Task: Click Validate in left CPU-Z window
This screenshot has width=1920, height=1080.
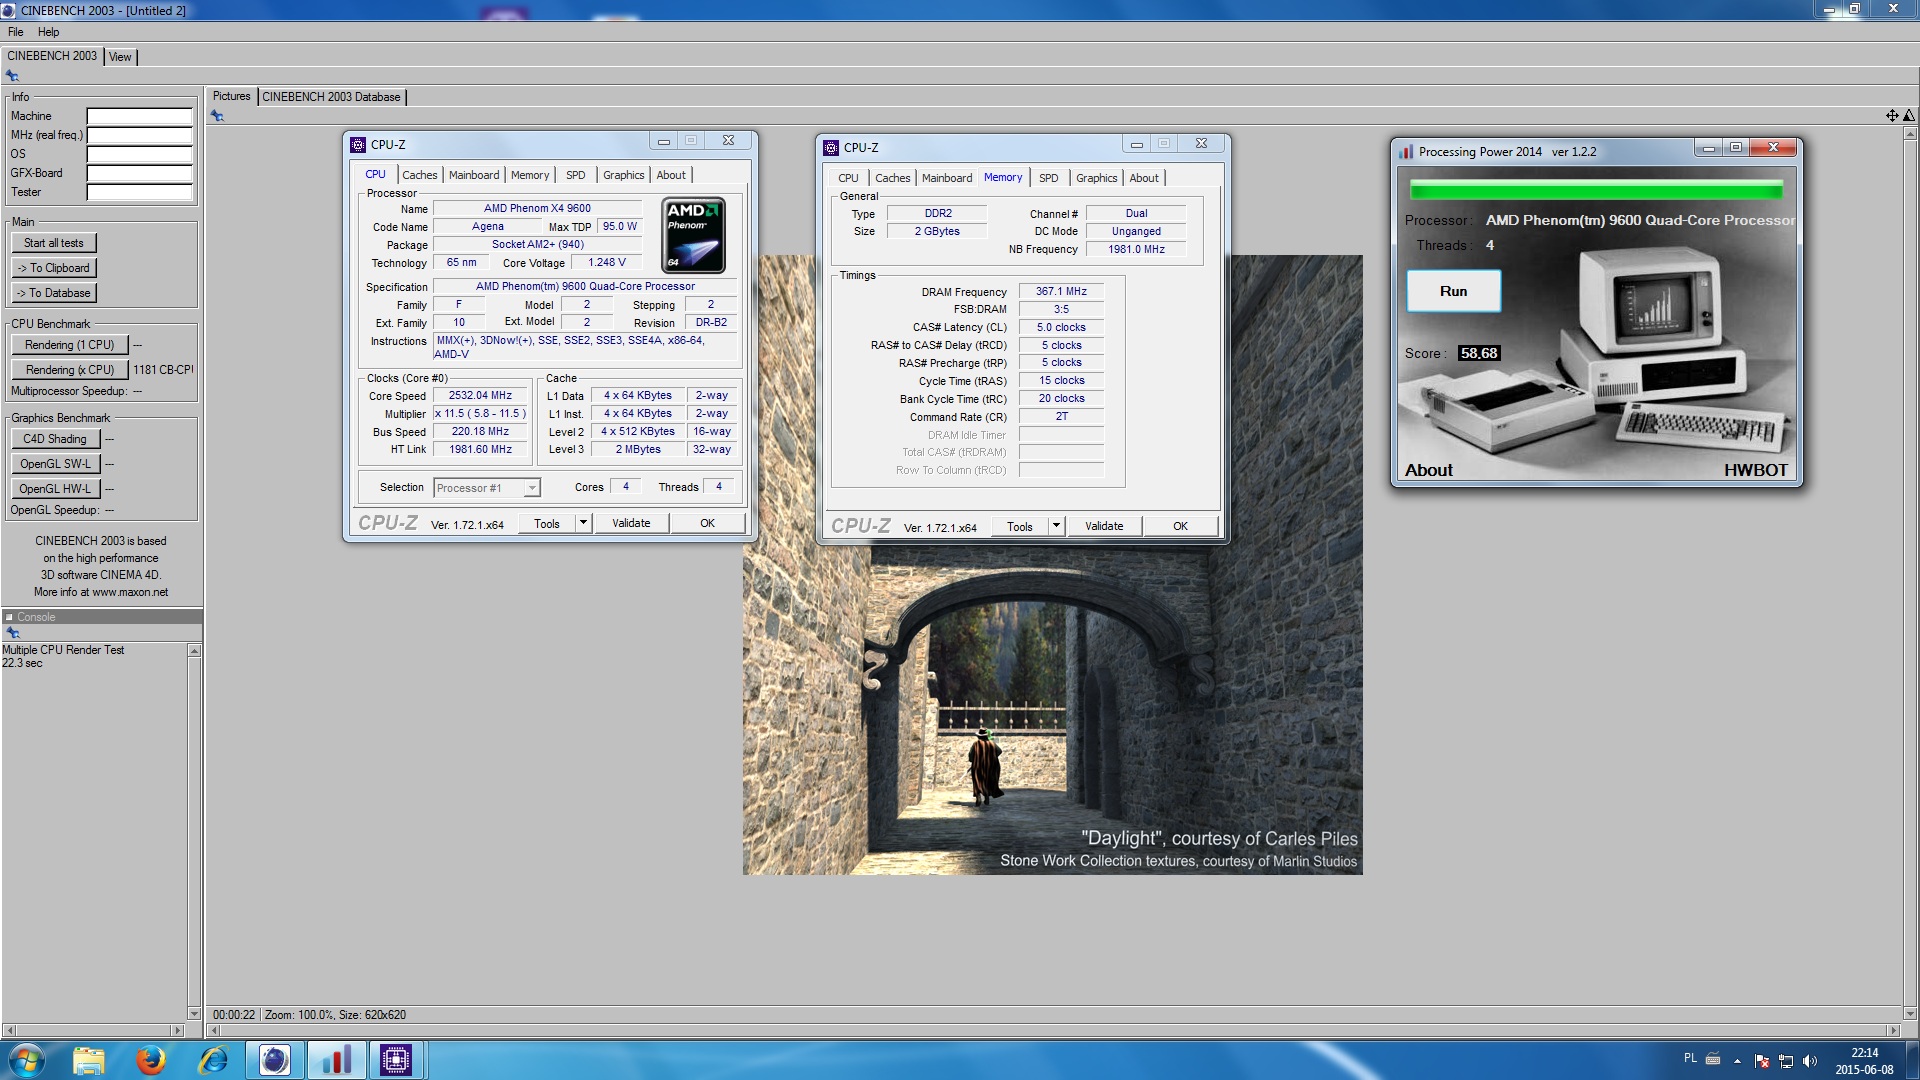Action: click(x=631, y=523)
